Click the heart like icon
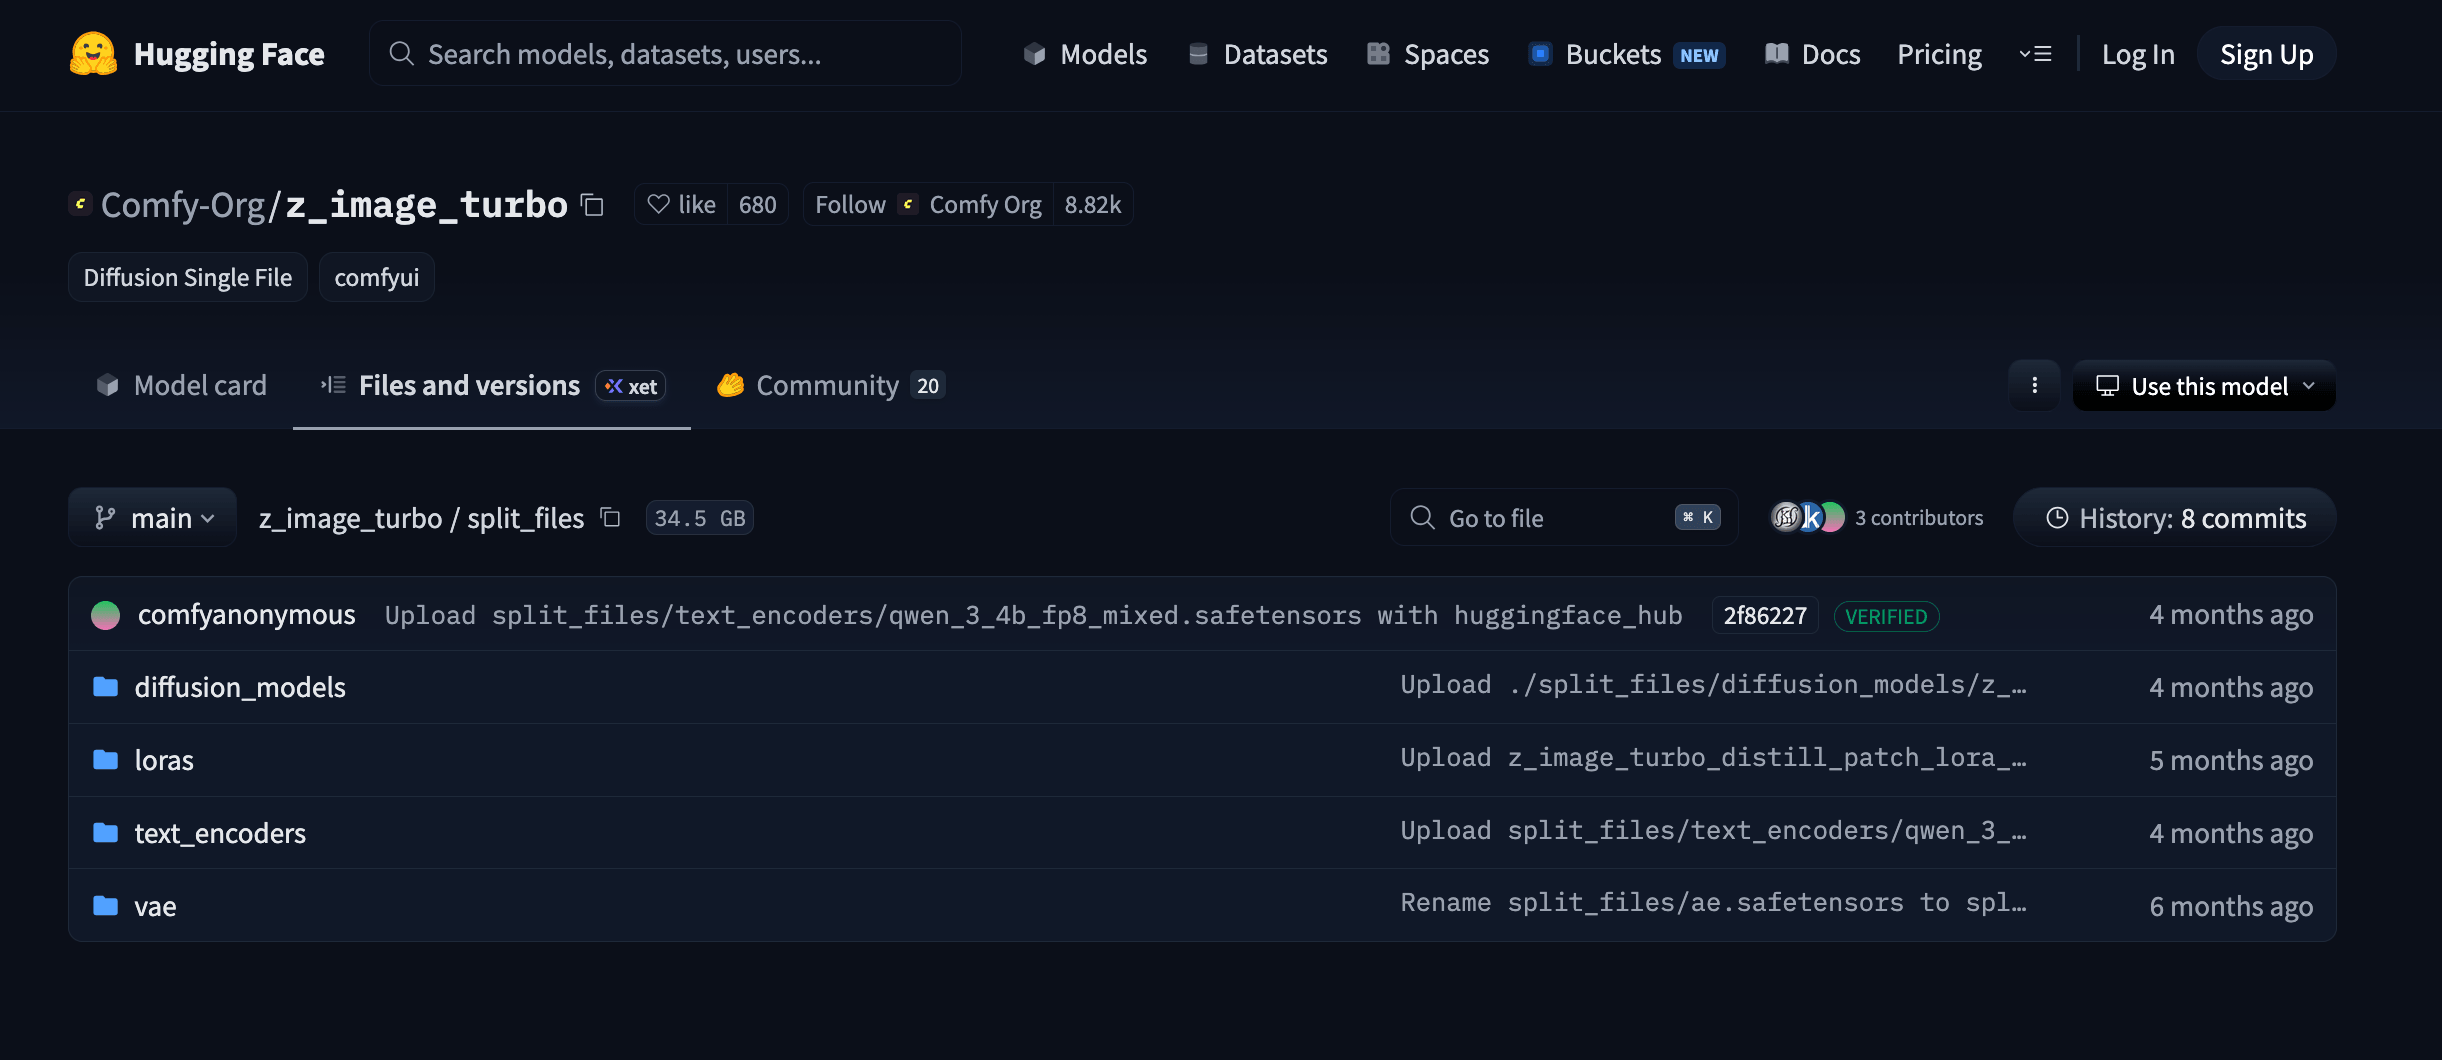Image resolution: width=2442 pixels, height=1060 pixels. coord(658,204)
